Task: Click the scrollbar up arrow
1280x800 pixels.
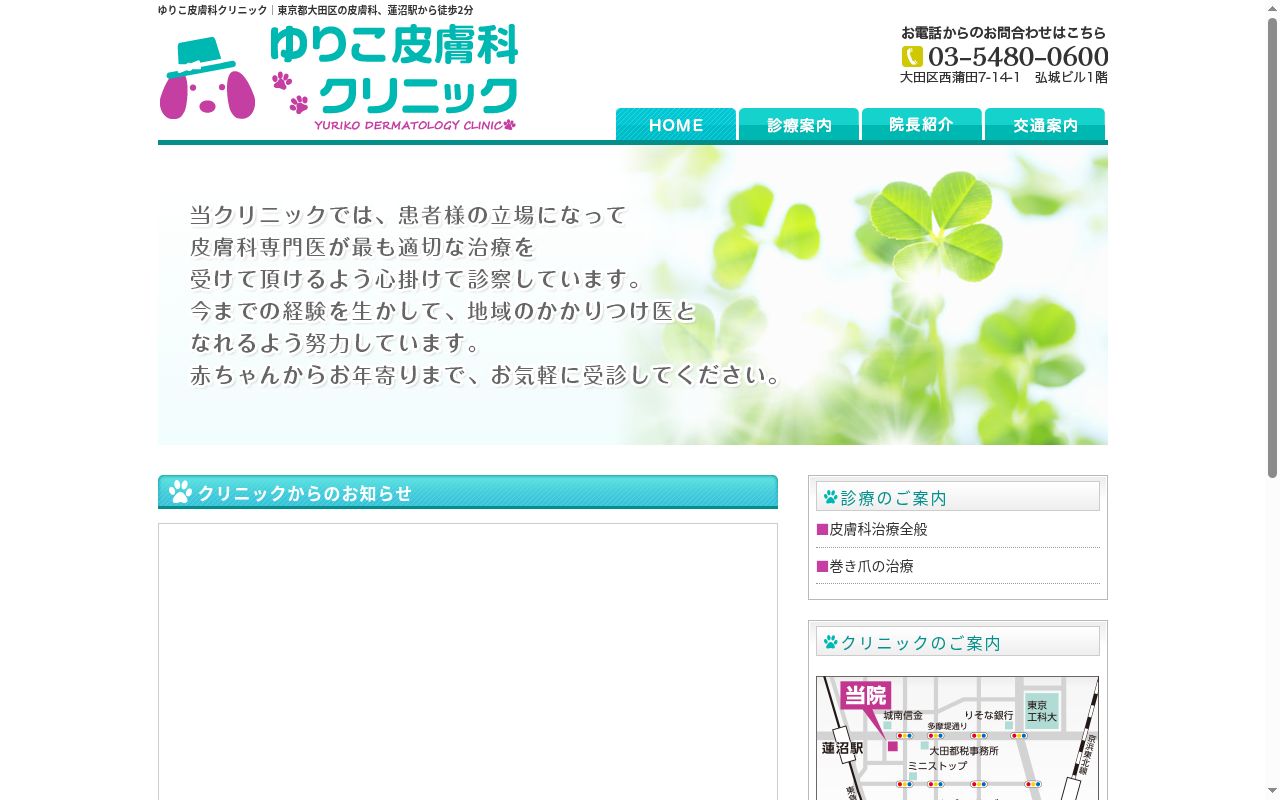Action: point(1273,8)
